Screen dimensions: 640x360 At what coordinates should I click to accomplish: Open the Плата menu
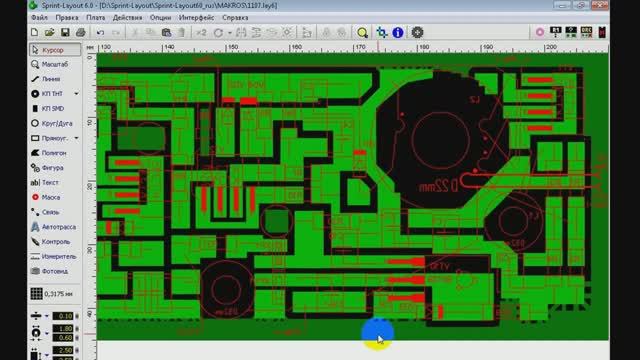[96, 18]
